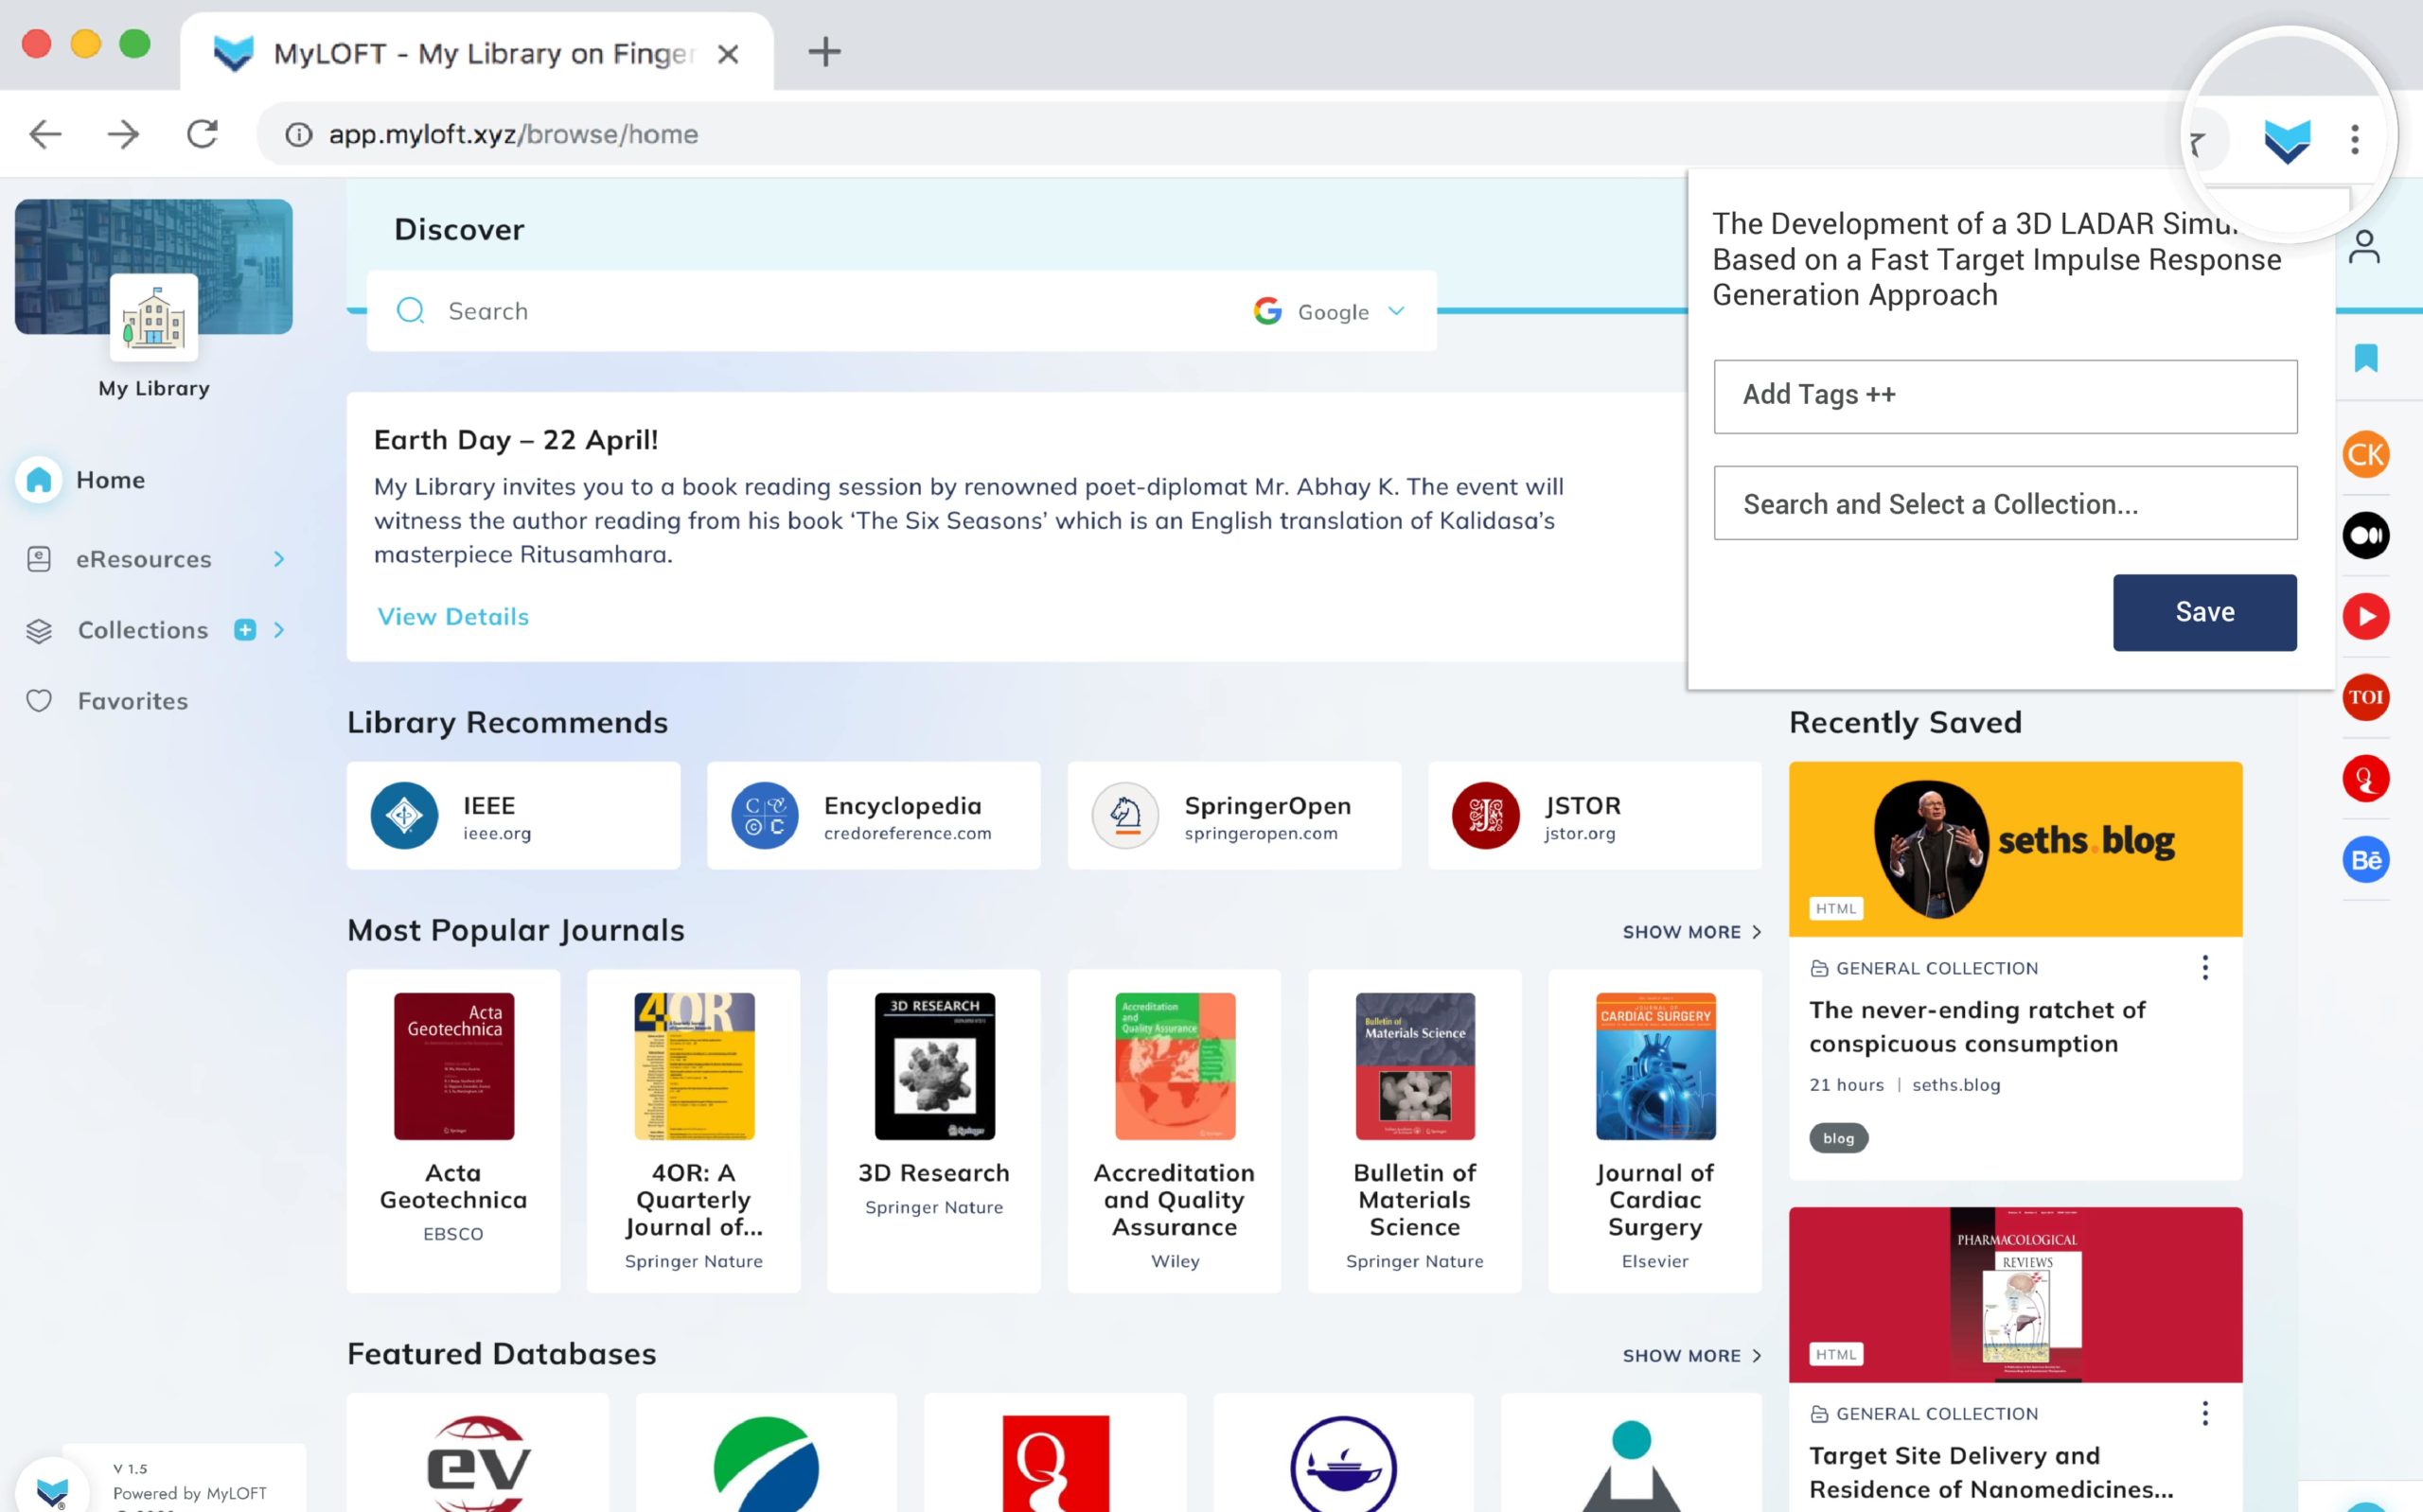Click the Add Tags input field
Viewport: 2423px width, 1512px height.
(x=2005, y=396)
